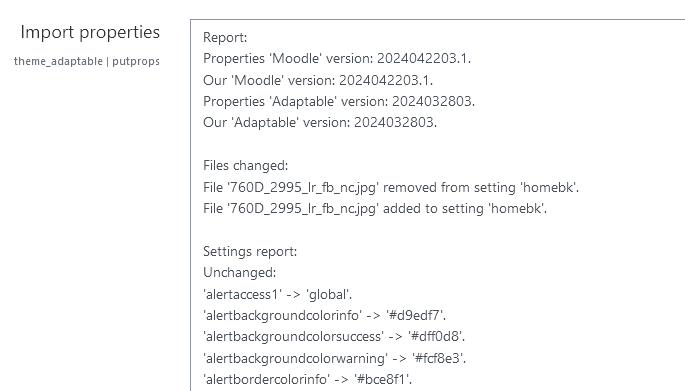
Task: Click the 'Settings report:' line
Action: [x=250, y=252]
